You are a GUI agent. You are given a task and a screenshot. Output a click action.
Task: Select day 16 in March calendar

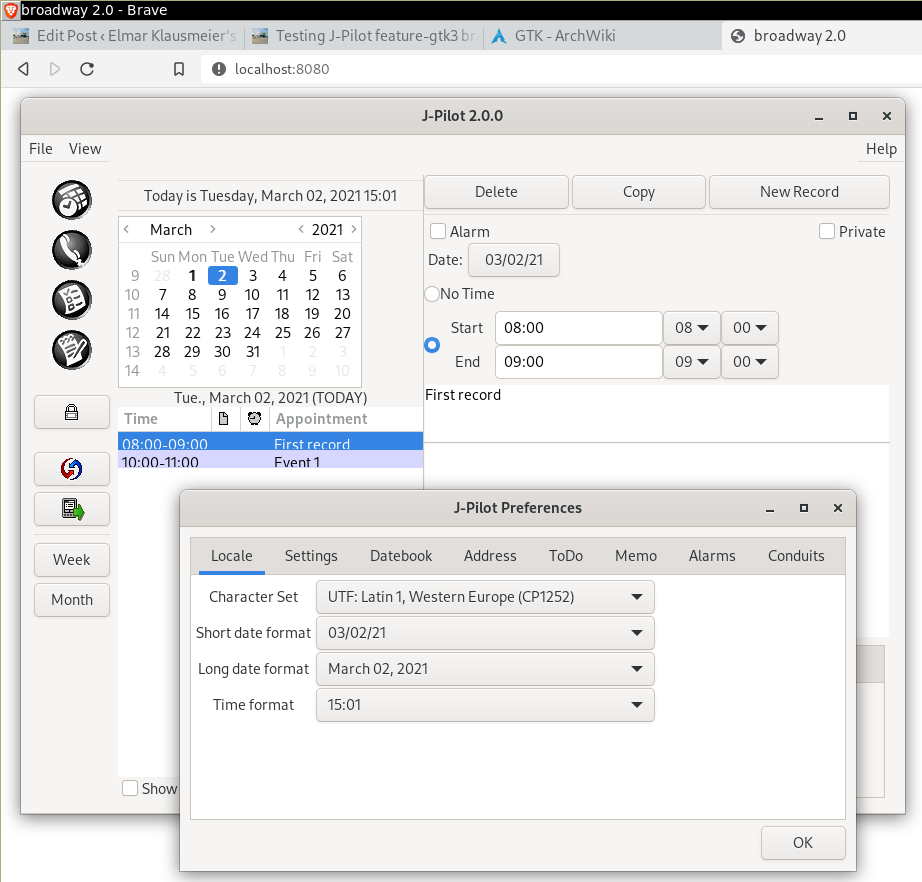[222, 314]
